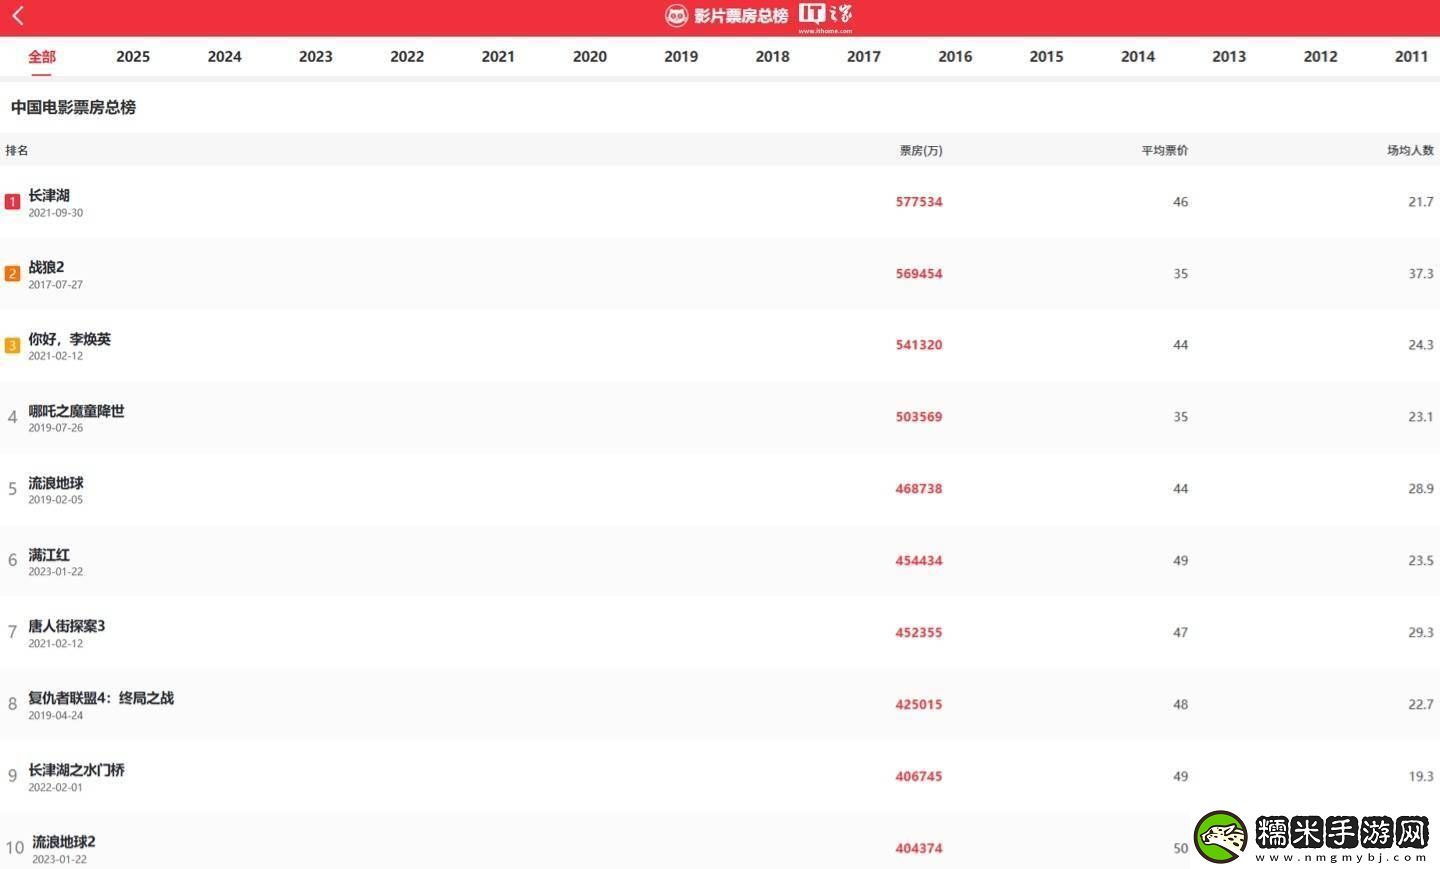Click 场均人数 value 37.3
1440x869 pixels.
(x=1421, y=274)
